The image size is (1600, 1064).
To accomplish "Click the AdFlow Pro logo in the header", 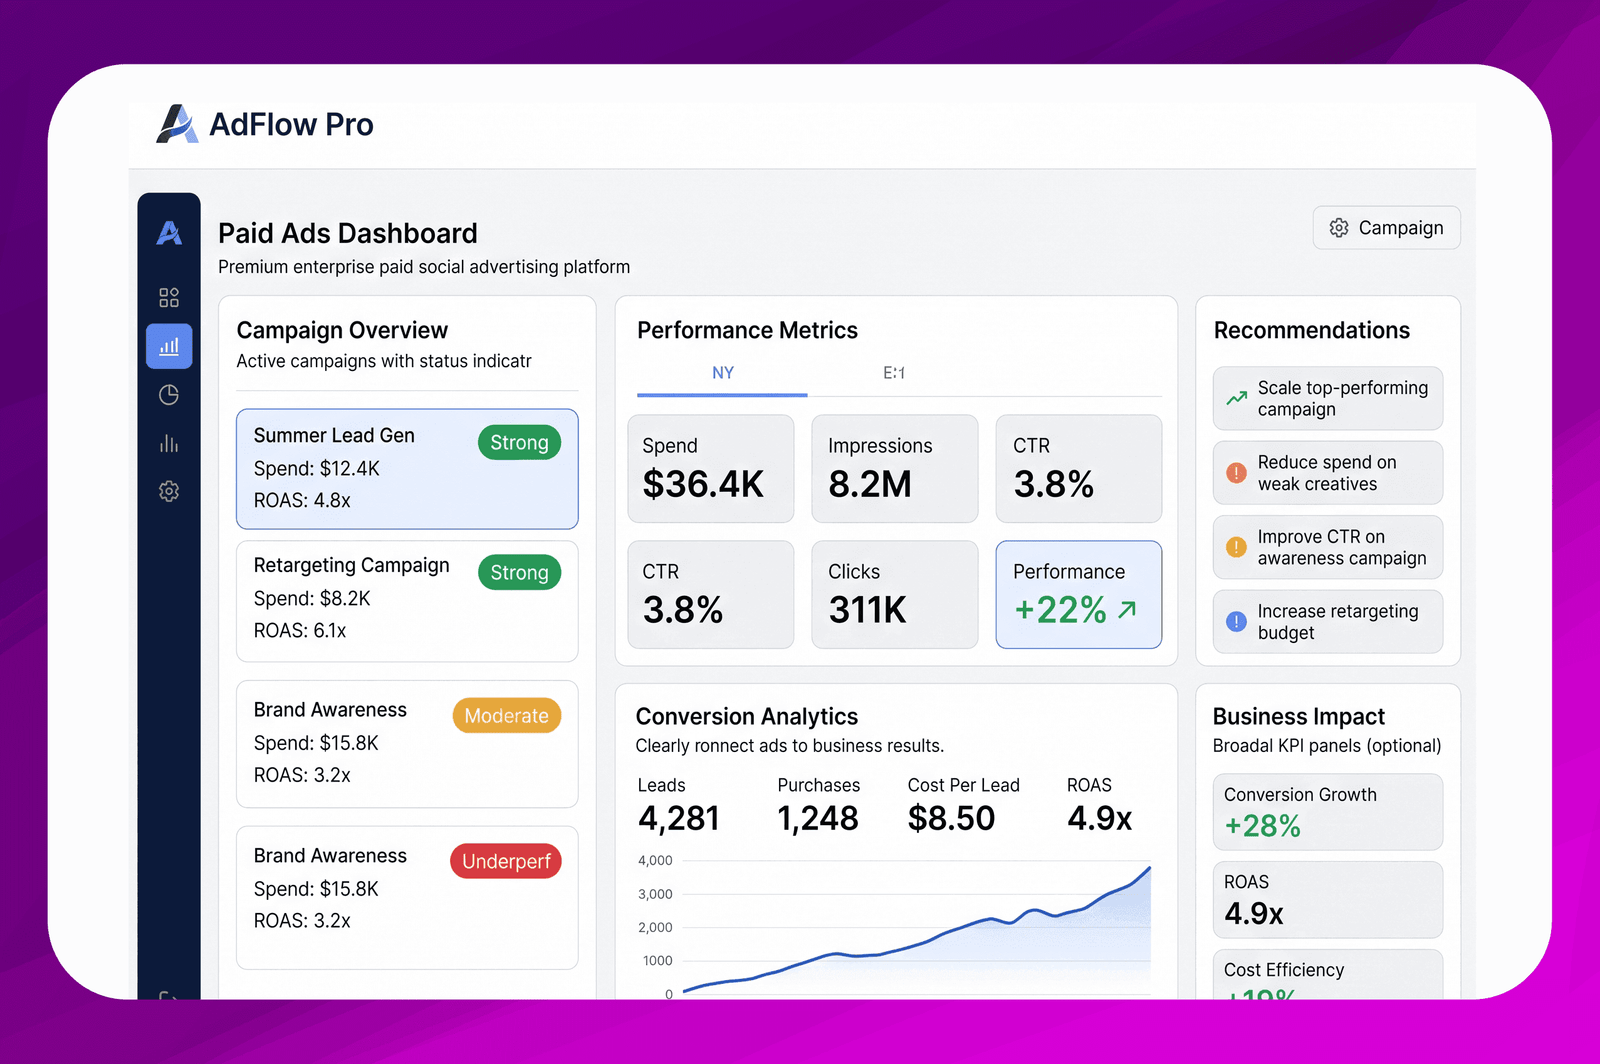I will (265, 124).
